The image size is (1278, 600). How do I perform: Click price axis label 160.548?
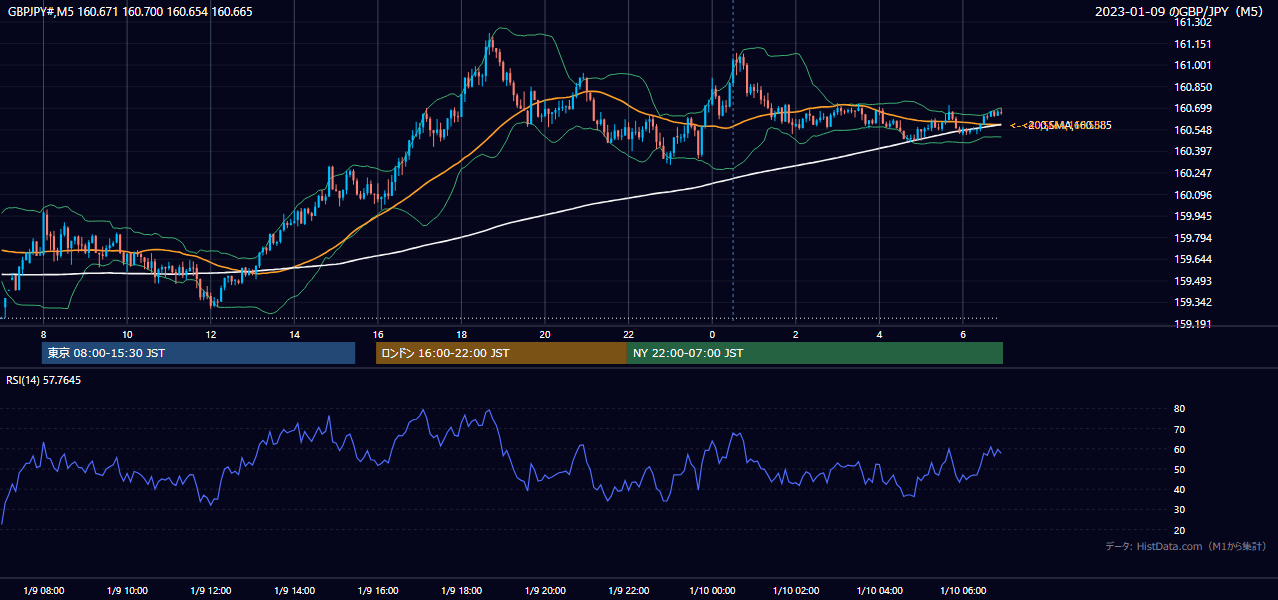point(1193,130)
